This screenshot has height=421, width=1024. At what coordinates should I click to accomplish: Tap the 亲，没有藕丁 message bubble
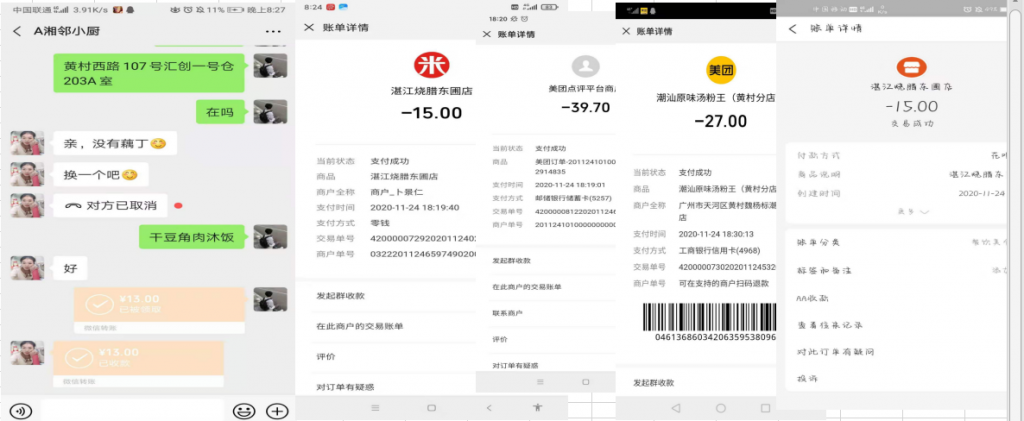(x=115, y=144)
